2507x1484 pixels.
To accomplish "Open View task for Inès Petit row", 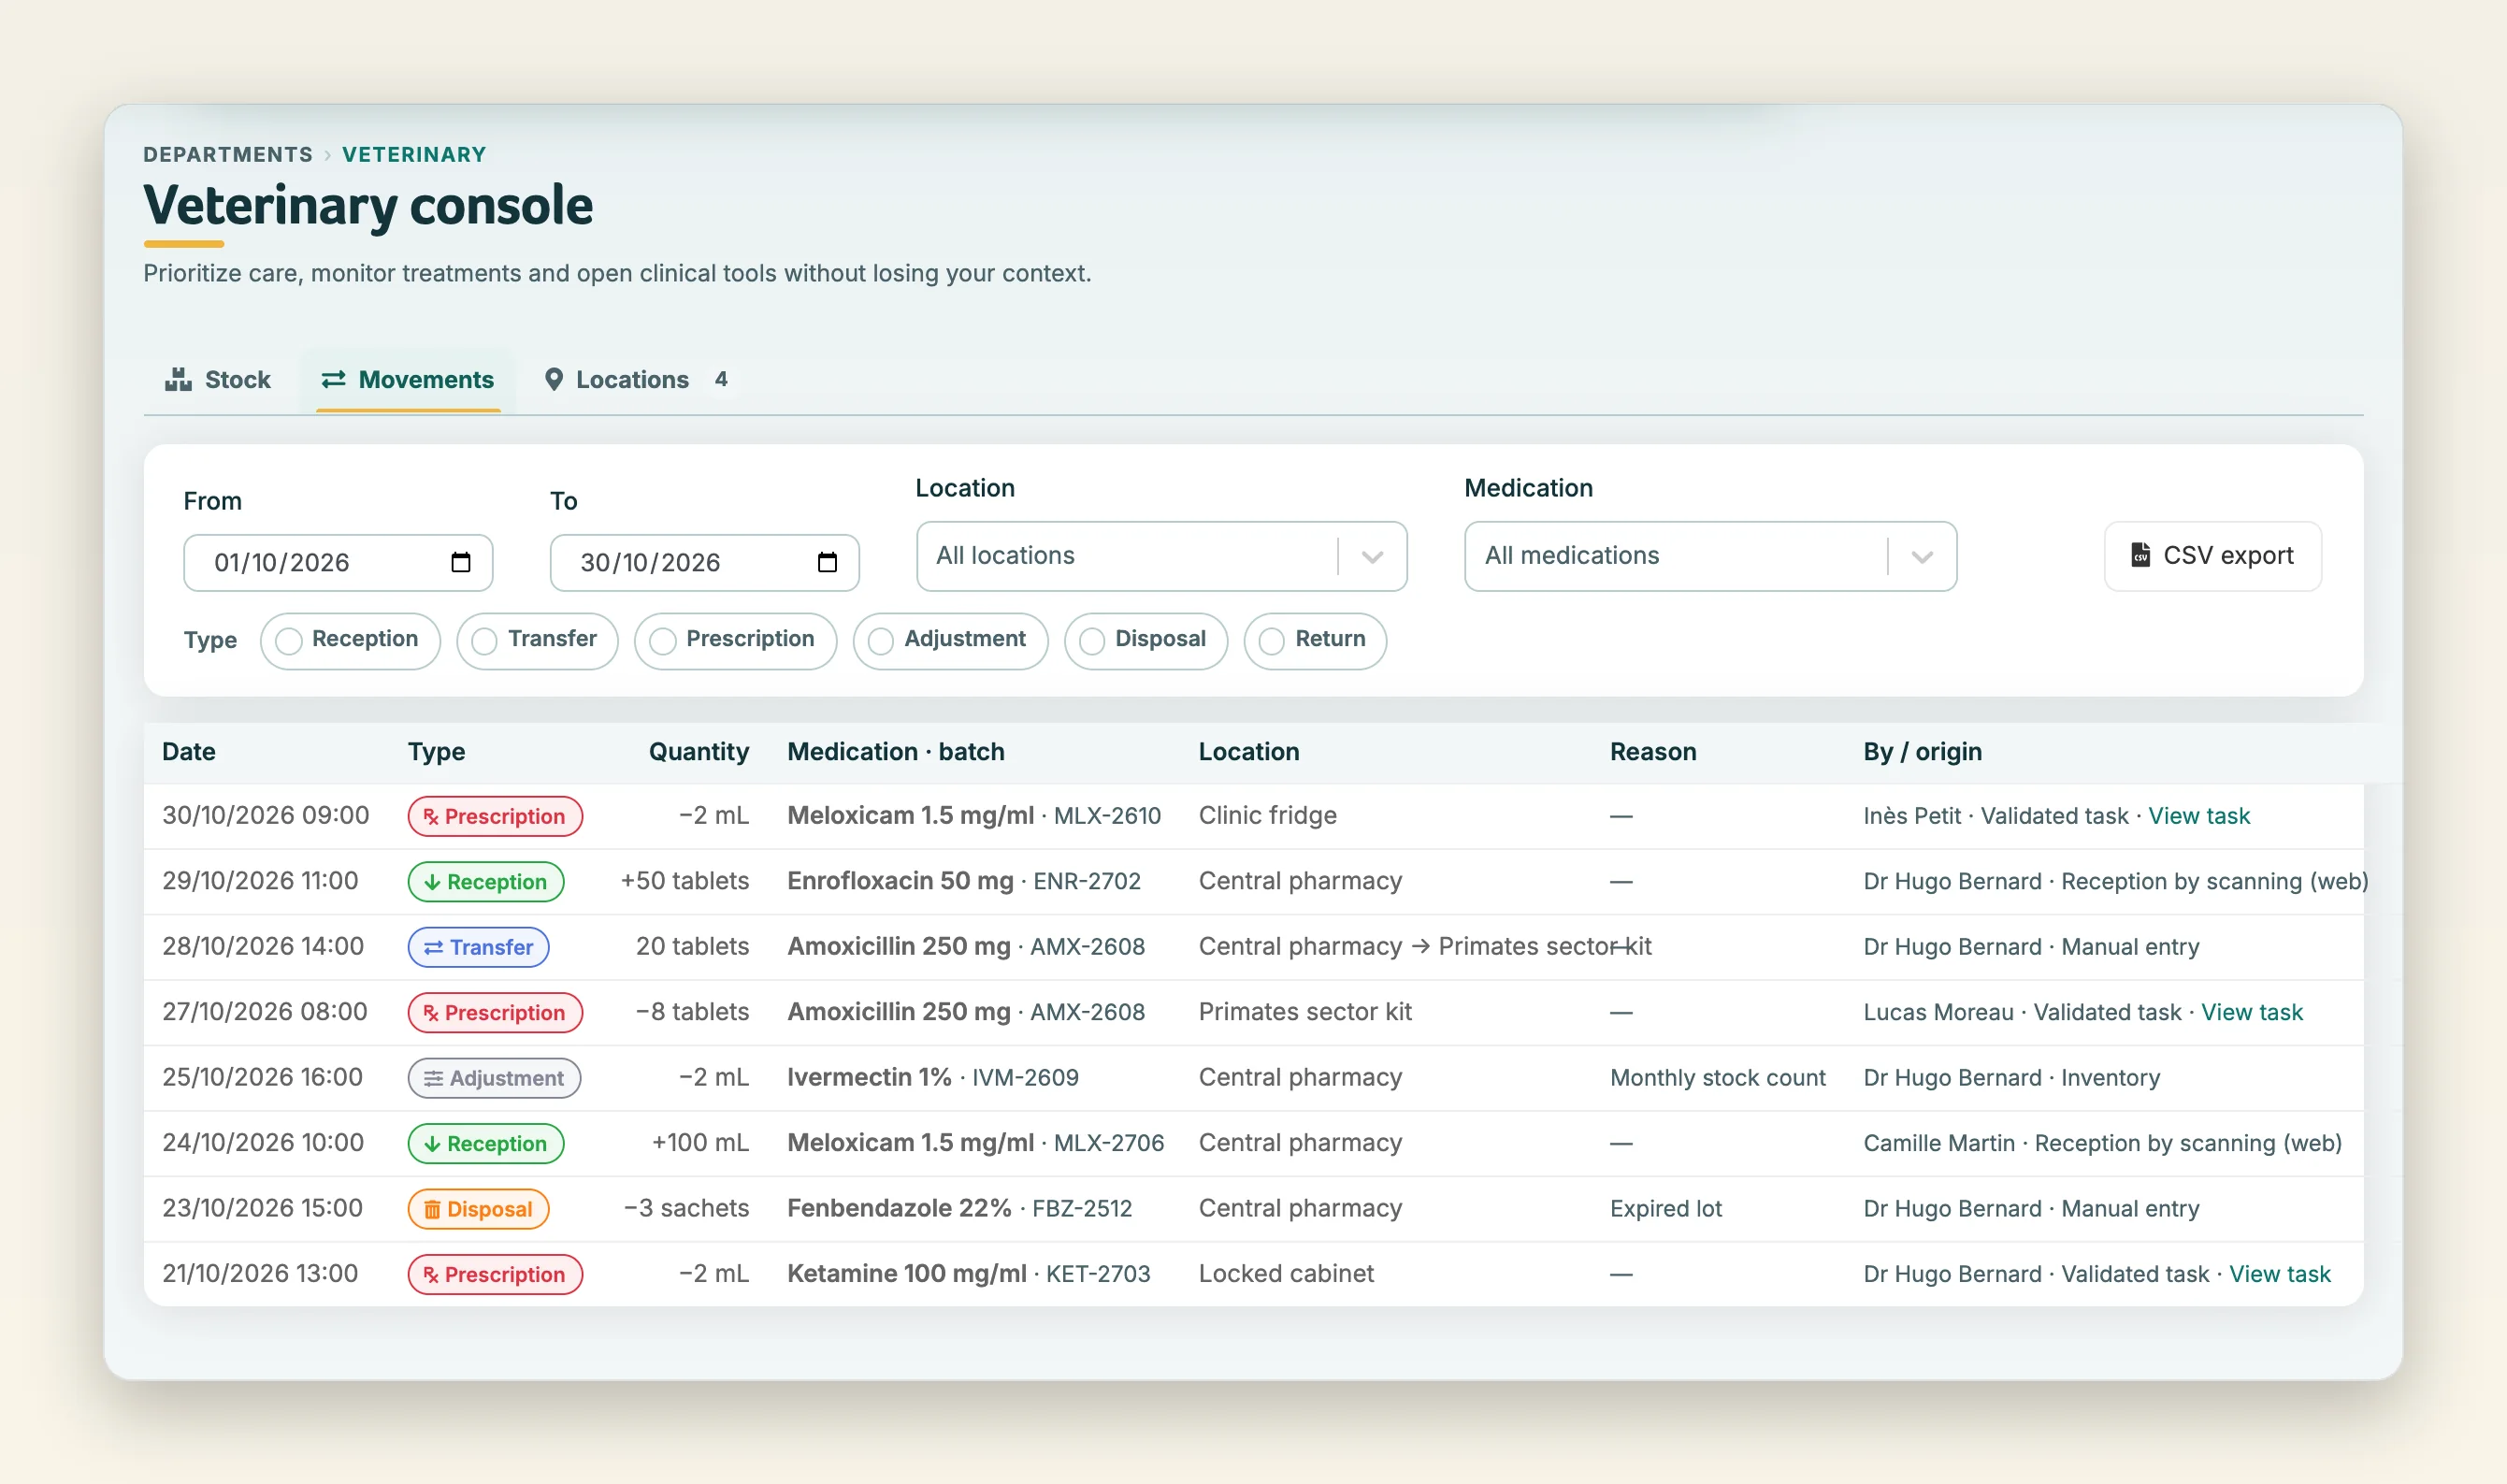I will (x=2198, y=816).
